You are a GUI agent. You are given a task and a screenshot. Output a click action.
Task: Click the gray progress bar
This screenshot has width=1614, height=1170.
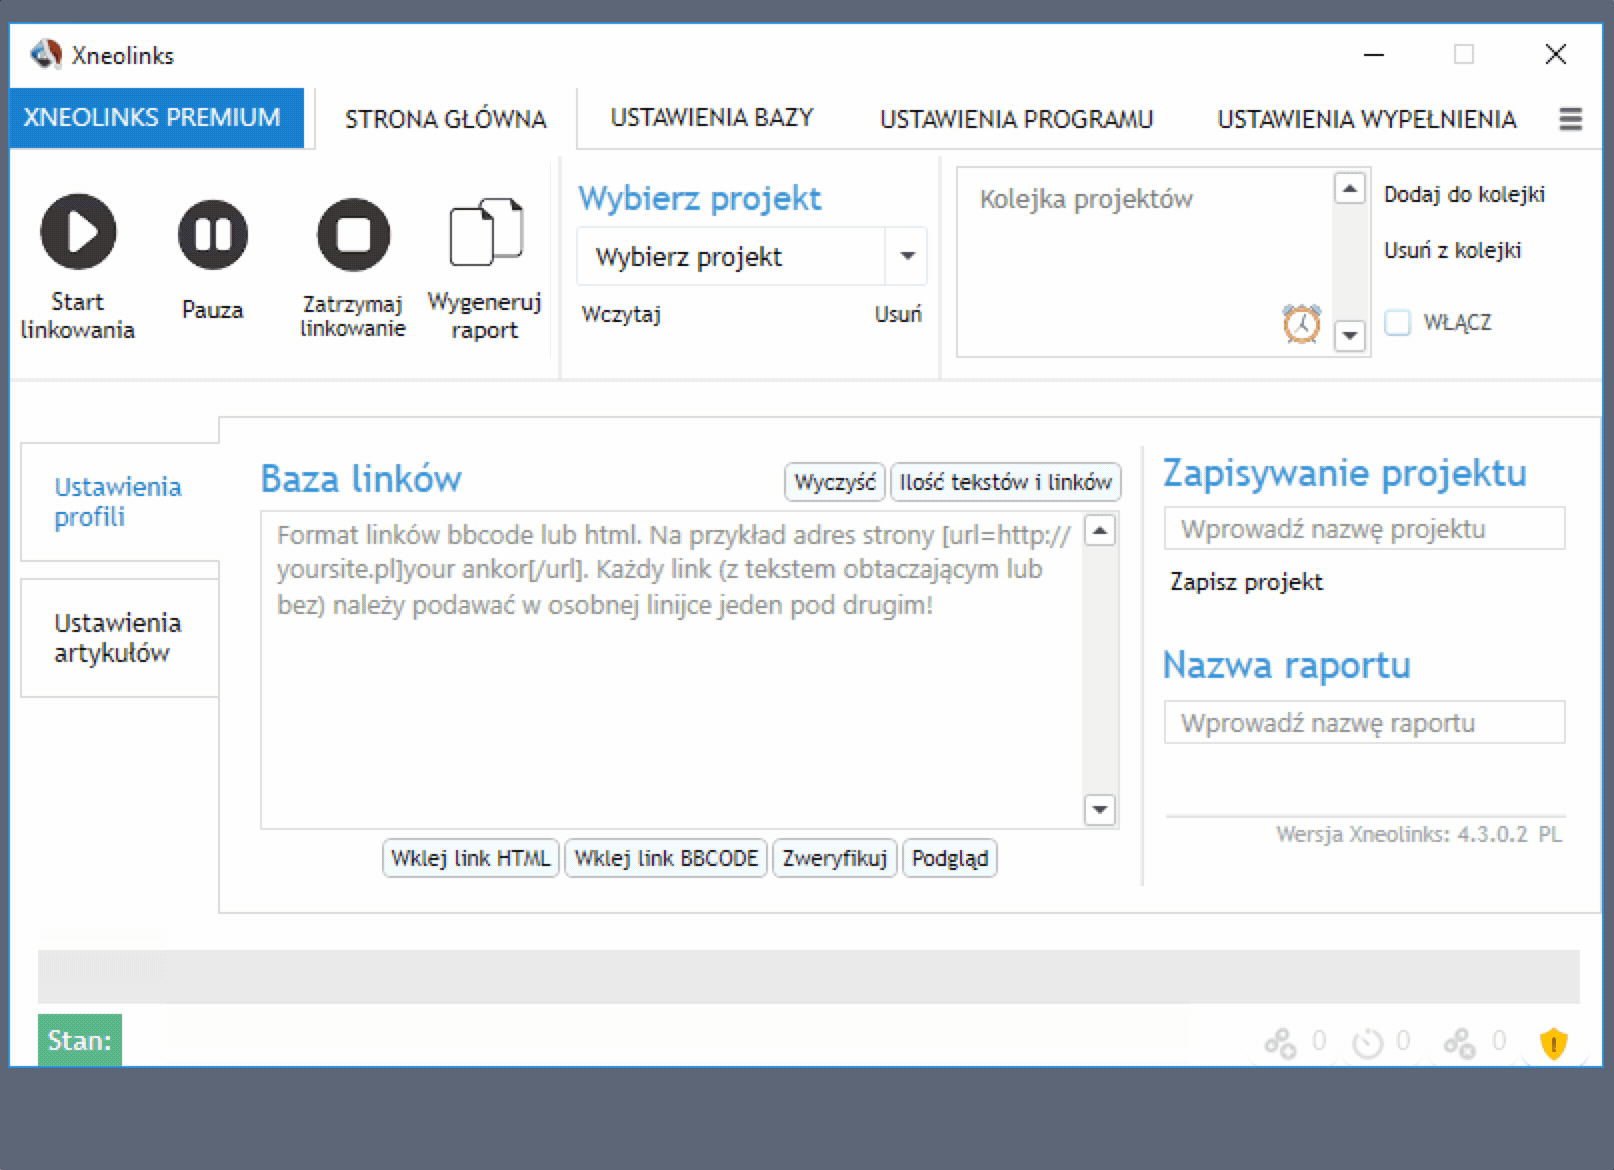point(808,975)
